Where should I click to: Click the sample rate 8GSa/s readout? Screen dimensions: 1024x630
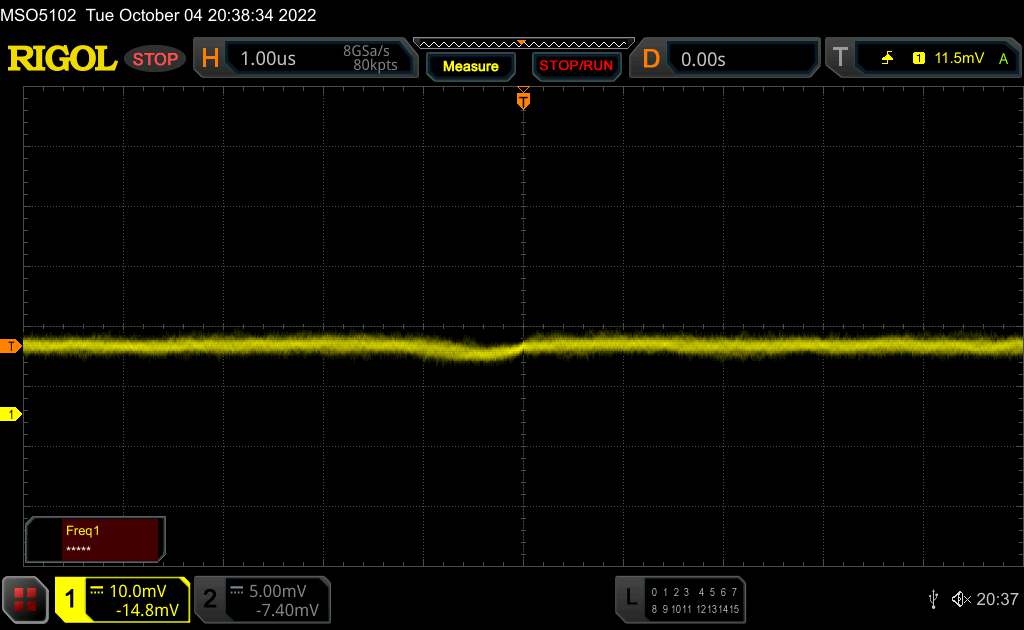(366, 51)
